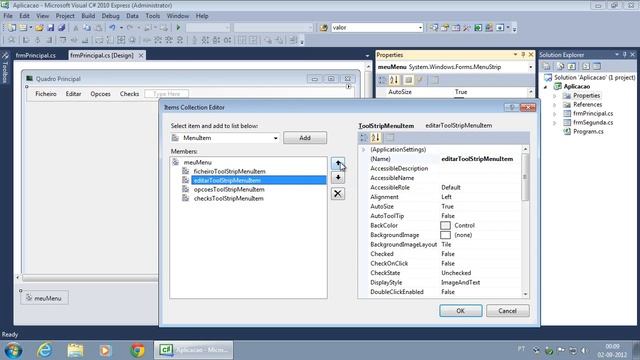The image size is (640, 360).
Task: Click Refresh icon in Solution Explorer toolbar
Action: click(572, 66)
